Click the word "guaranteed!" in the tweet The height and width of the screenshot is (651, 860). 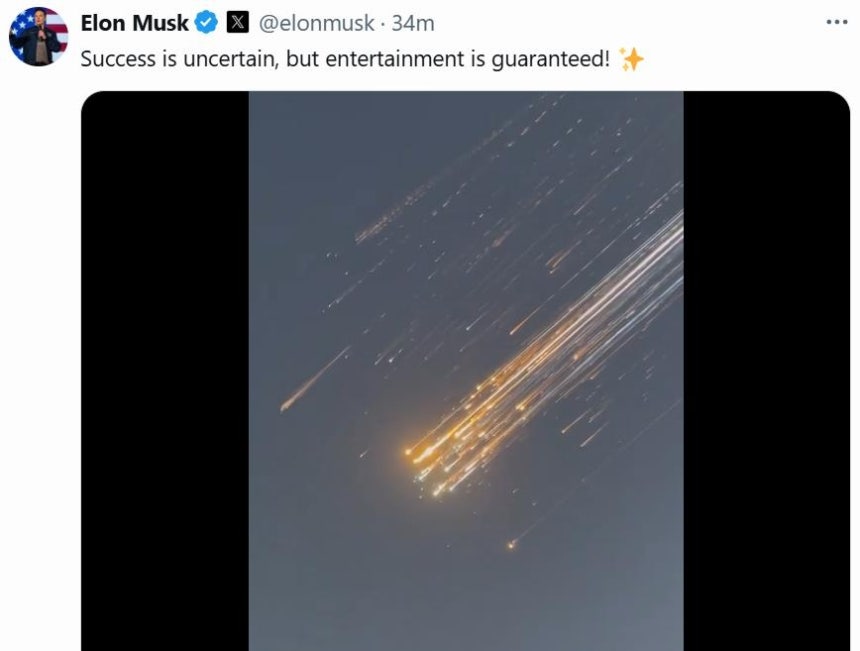[550, 60]
